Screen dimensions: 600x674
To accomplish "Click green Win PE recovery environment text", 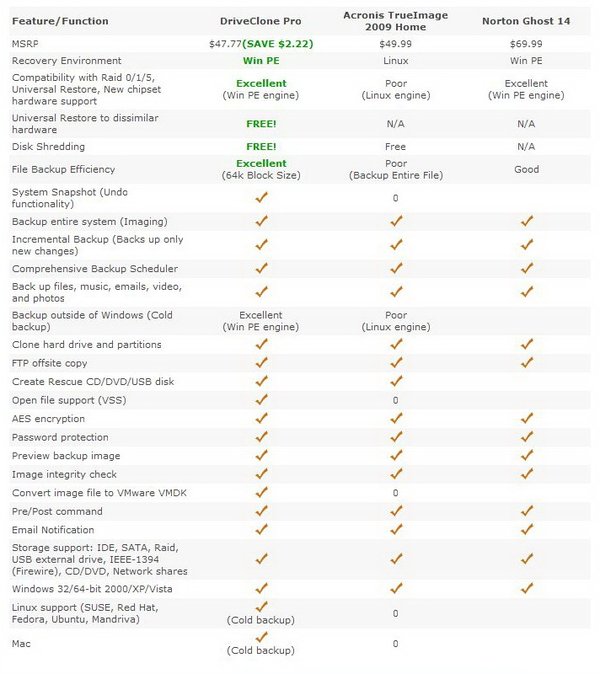I will pos(261,61).
